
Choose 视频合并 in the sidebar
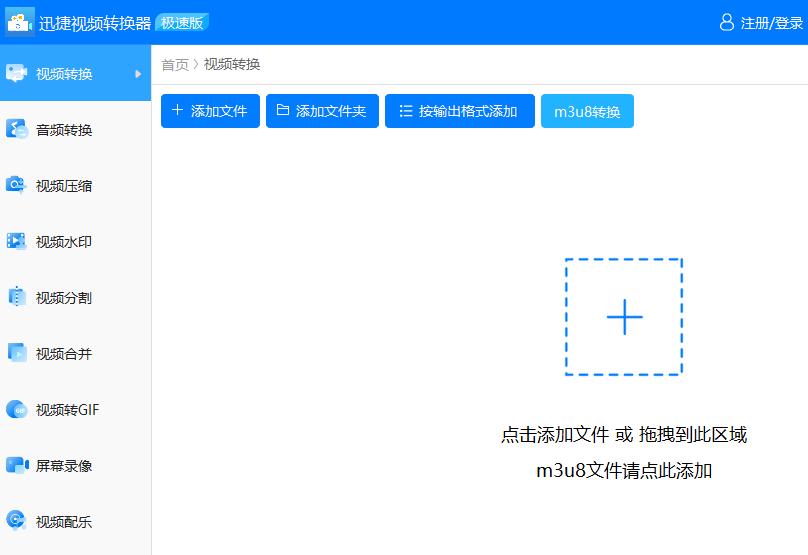[75, 354]
